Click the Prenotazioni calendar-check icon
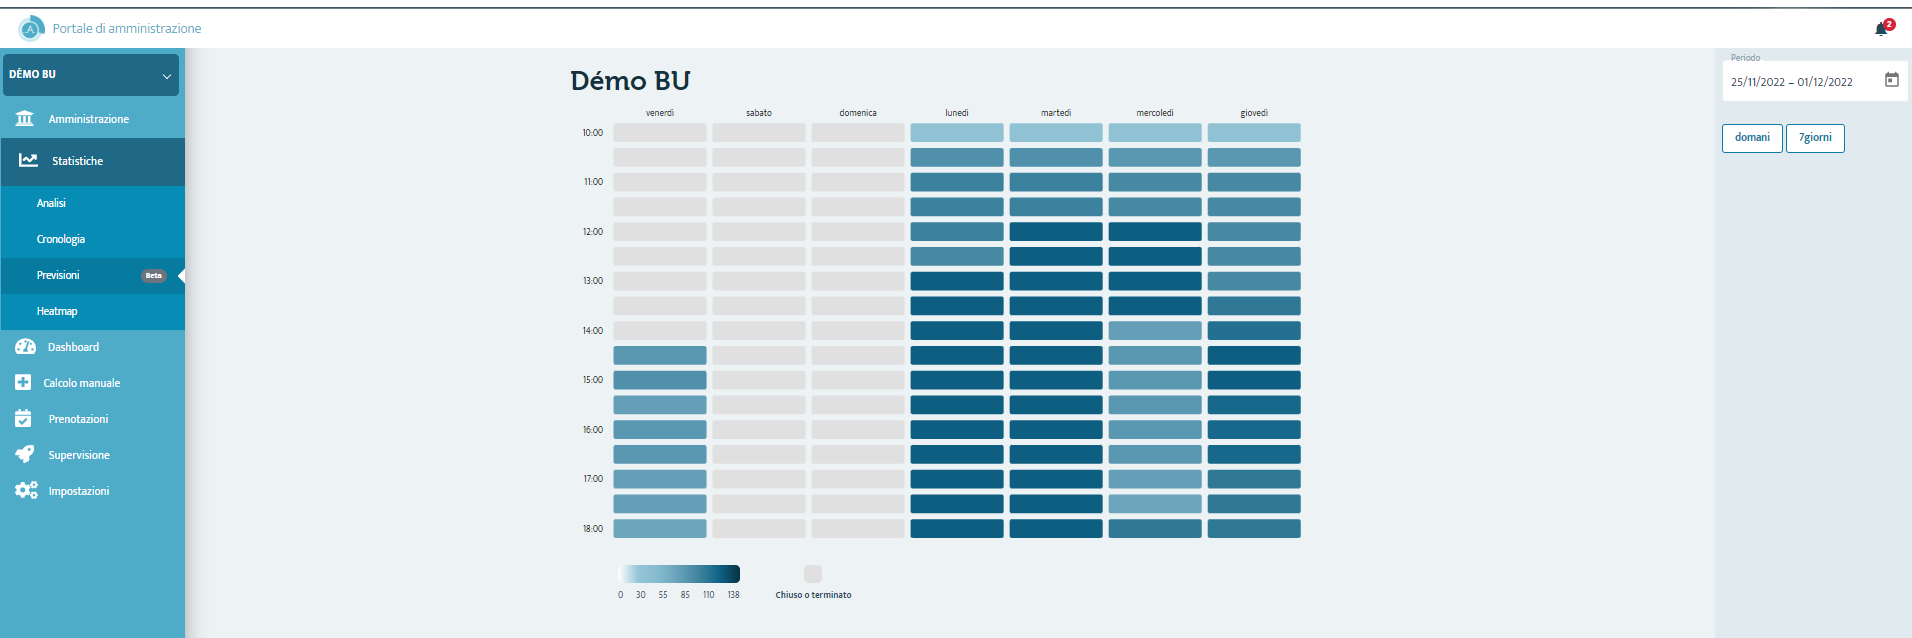 [x=23, y=418]
